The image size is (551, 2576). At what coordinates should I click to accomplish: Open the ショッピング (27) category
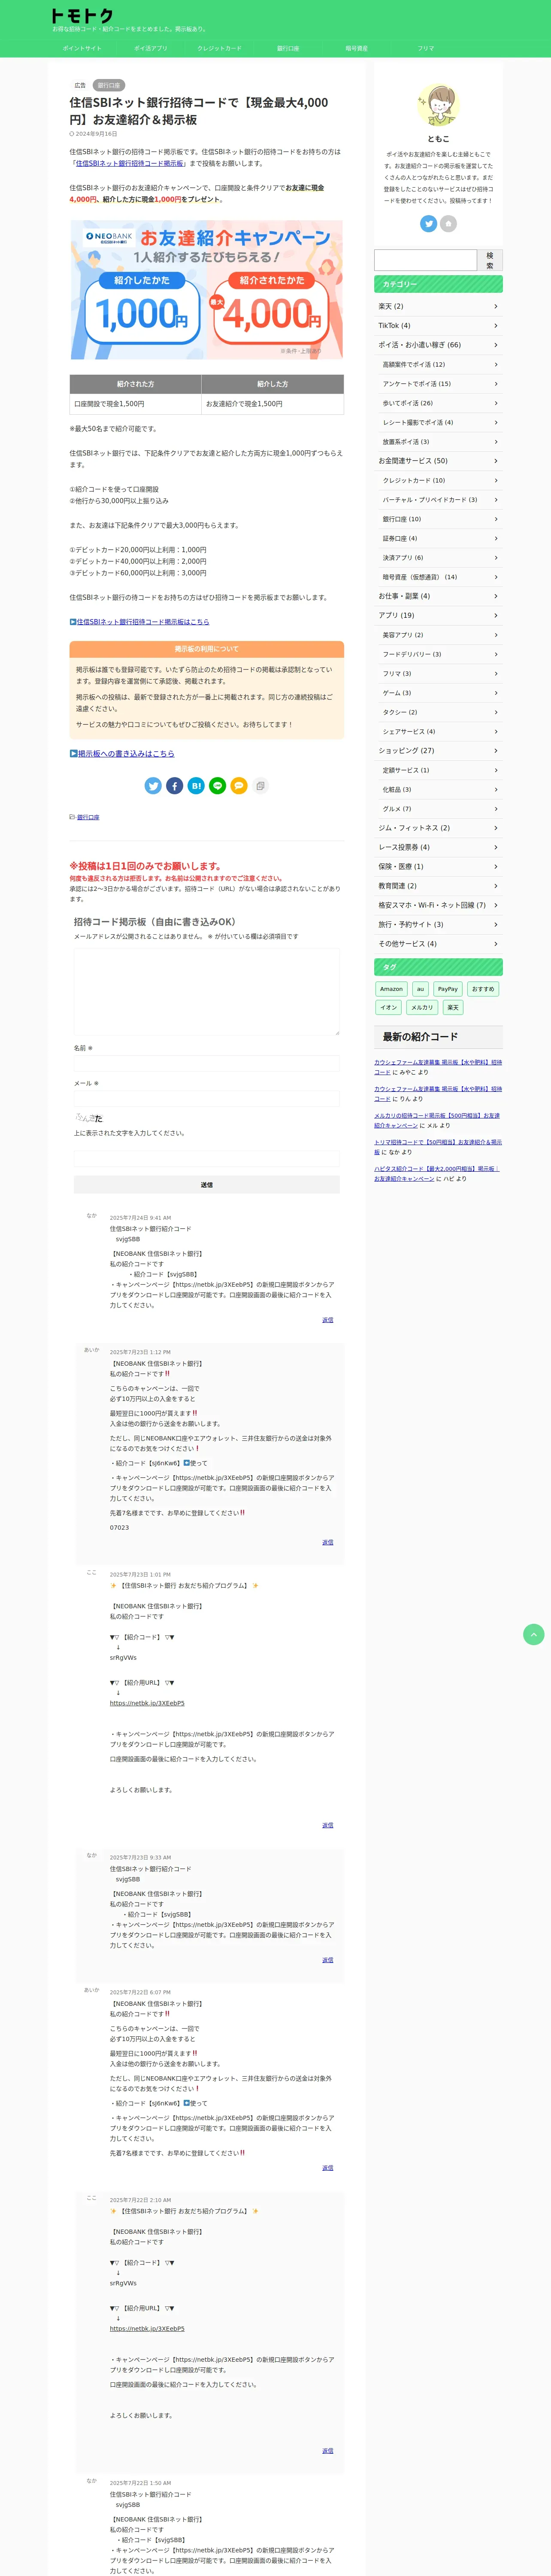point(438,750)
